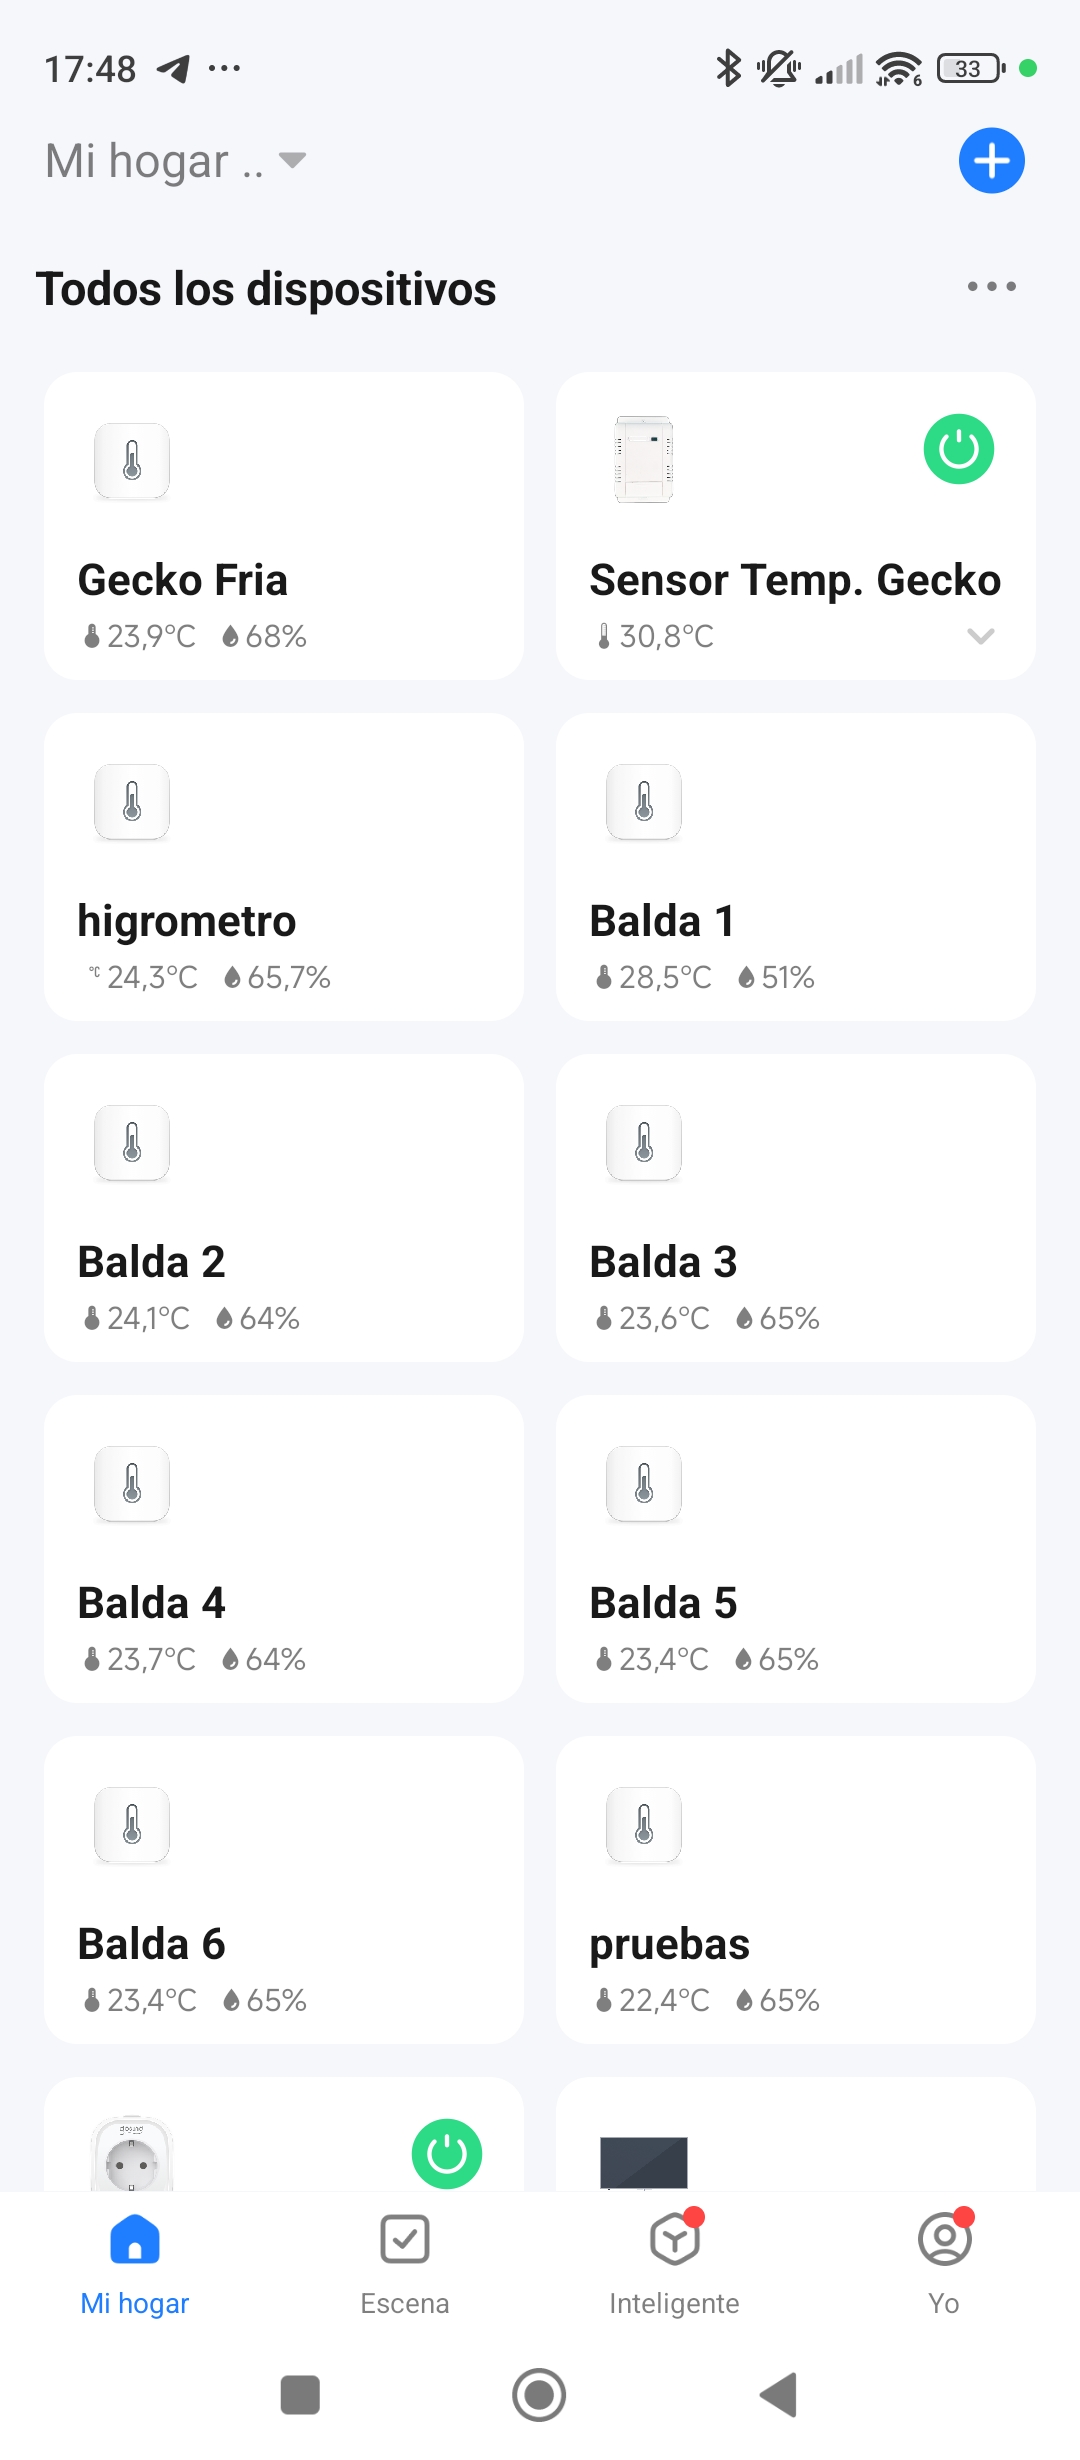Screen dimensions: 1080x2460
Task: Toggle the smart plug power button
Action: pos(446,2154)
